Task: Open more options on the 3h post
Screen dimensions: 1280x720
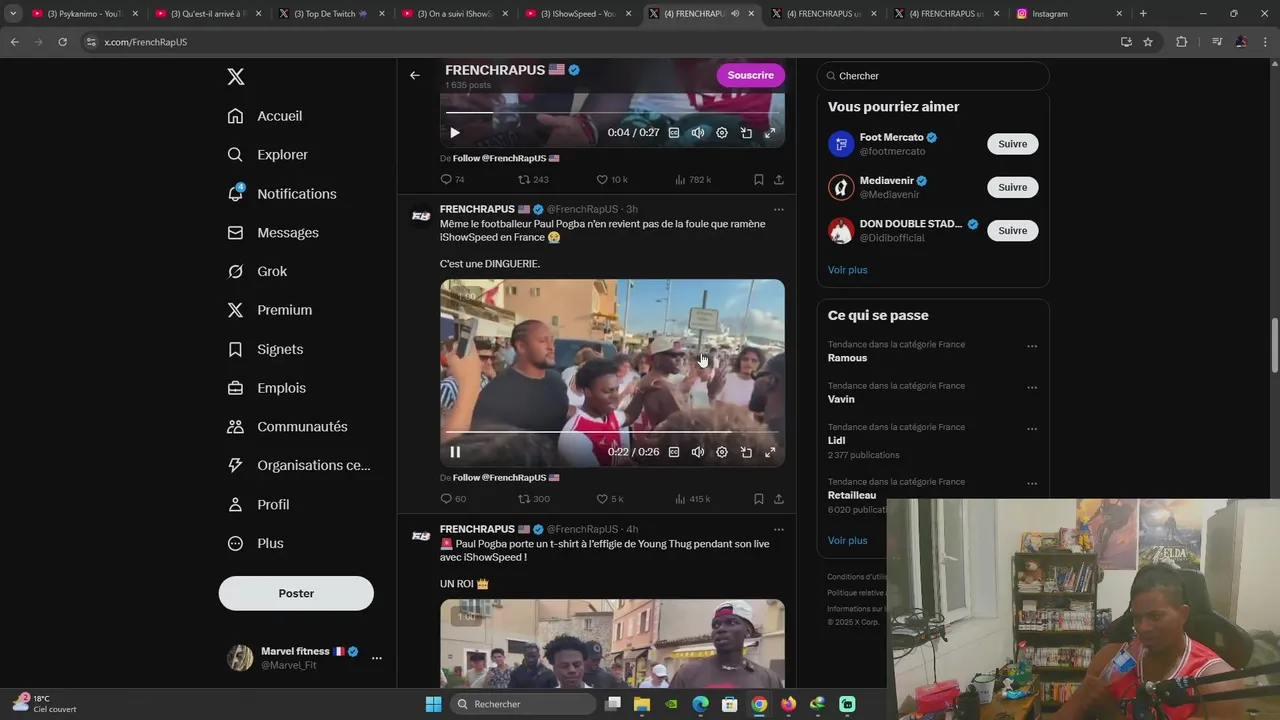Action: (x=779, y=210)
